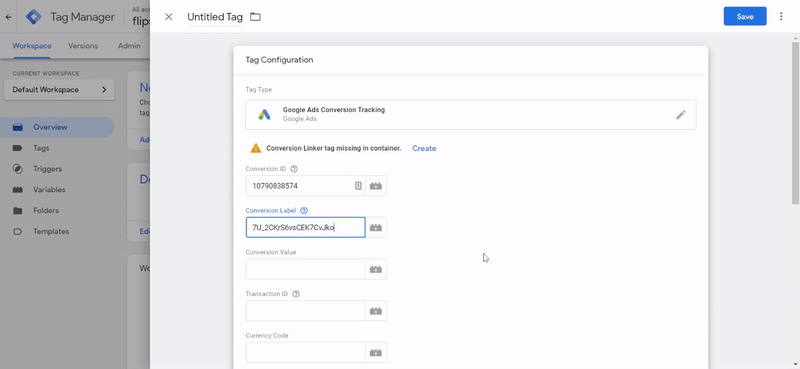800x369 pixels.
Task: Click the Triggers circle icon in sidebar
Action: coord(17,169)
